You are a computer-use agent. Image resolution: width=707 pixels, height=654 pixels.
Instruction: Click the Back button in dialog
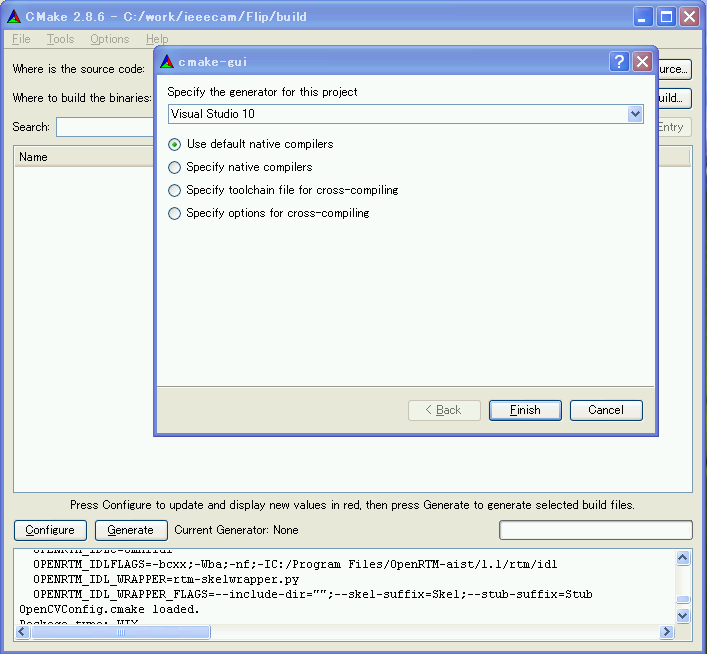(444, 410)
